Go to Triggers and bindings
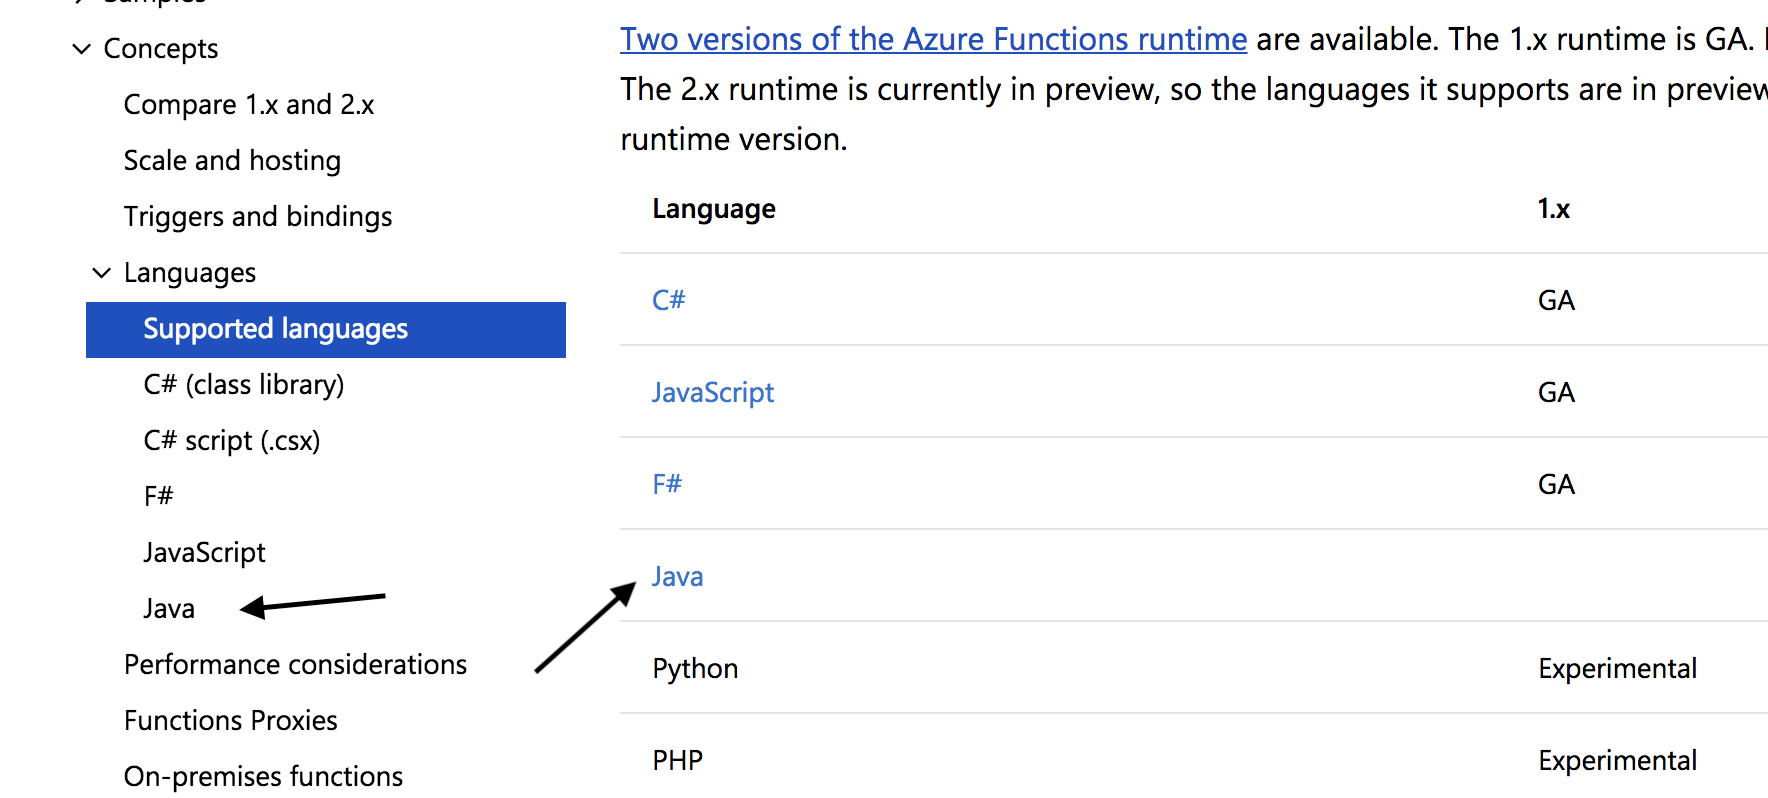The image size is (1768, 798). coord(258,217)
